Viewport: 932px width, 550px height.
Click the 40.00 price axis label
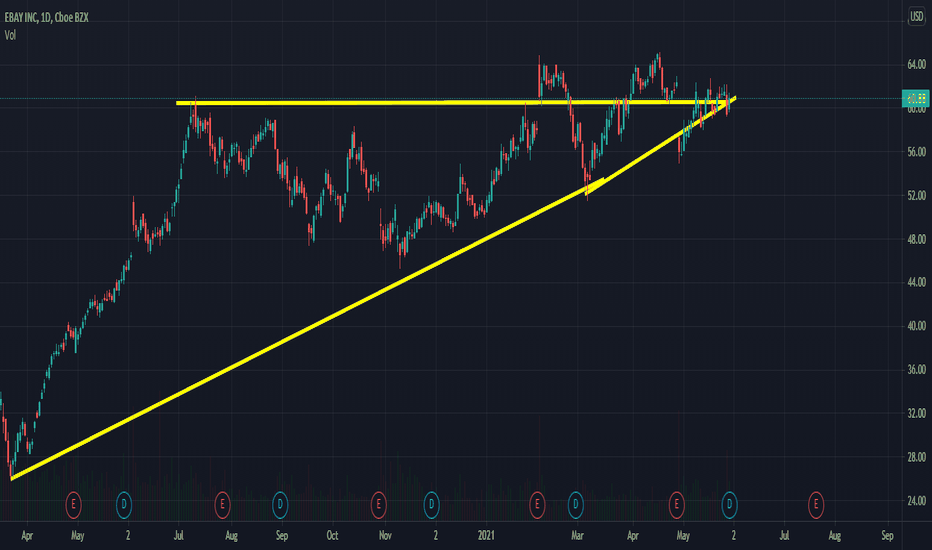(x=917, y=326)
